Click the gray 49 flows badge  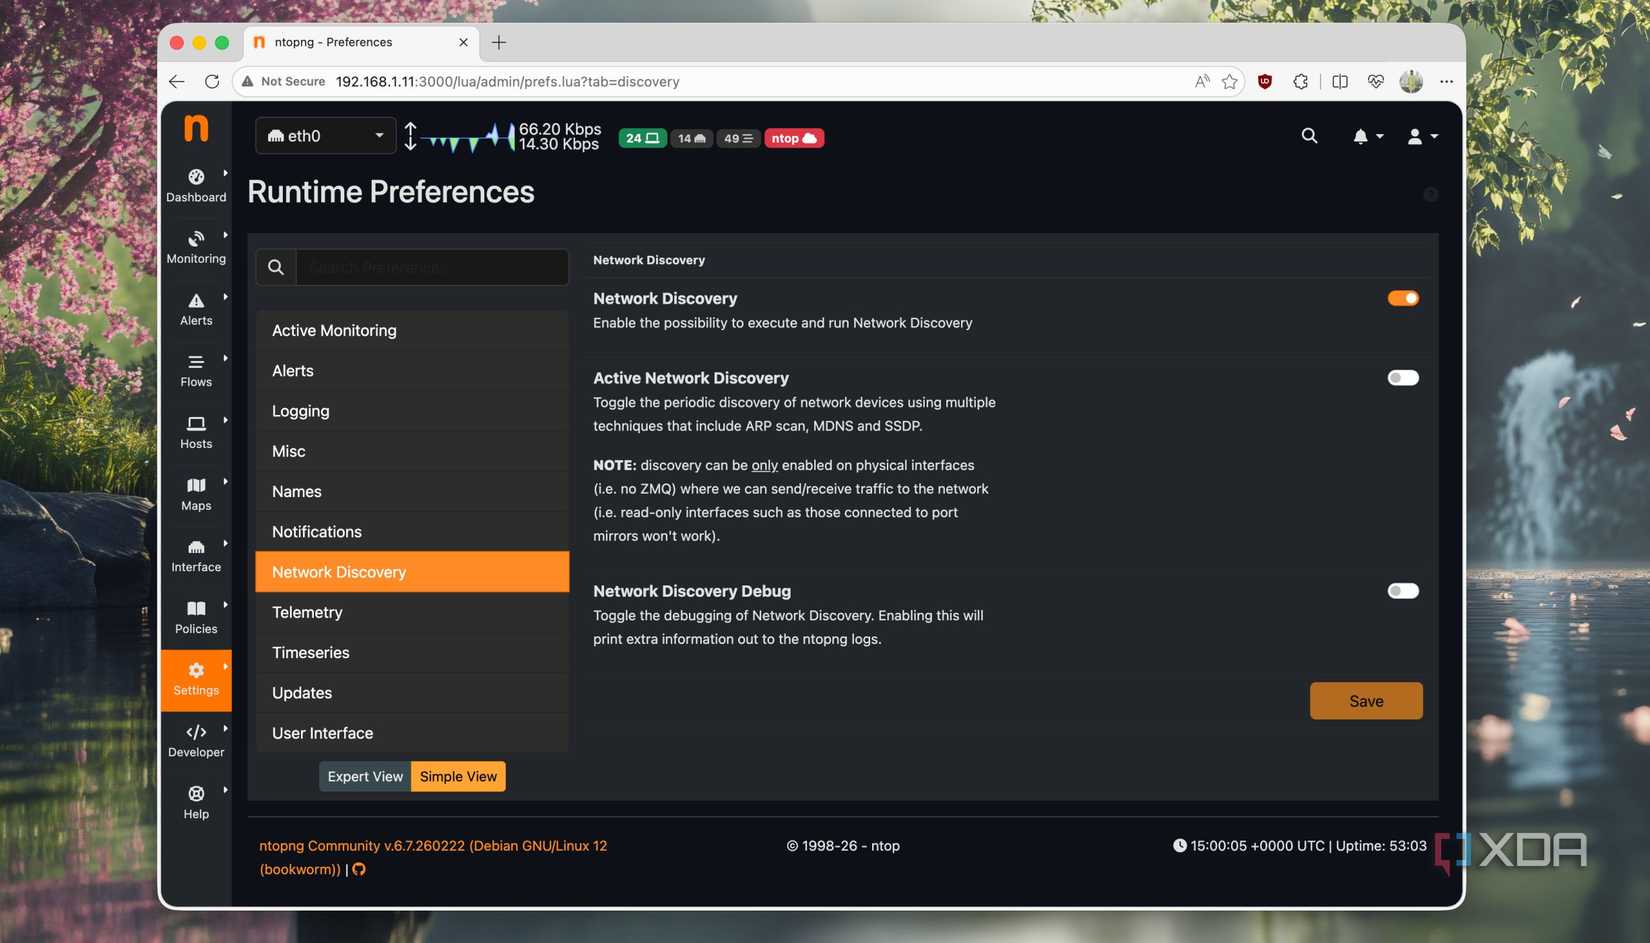(738, 138)
